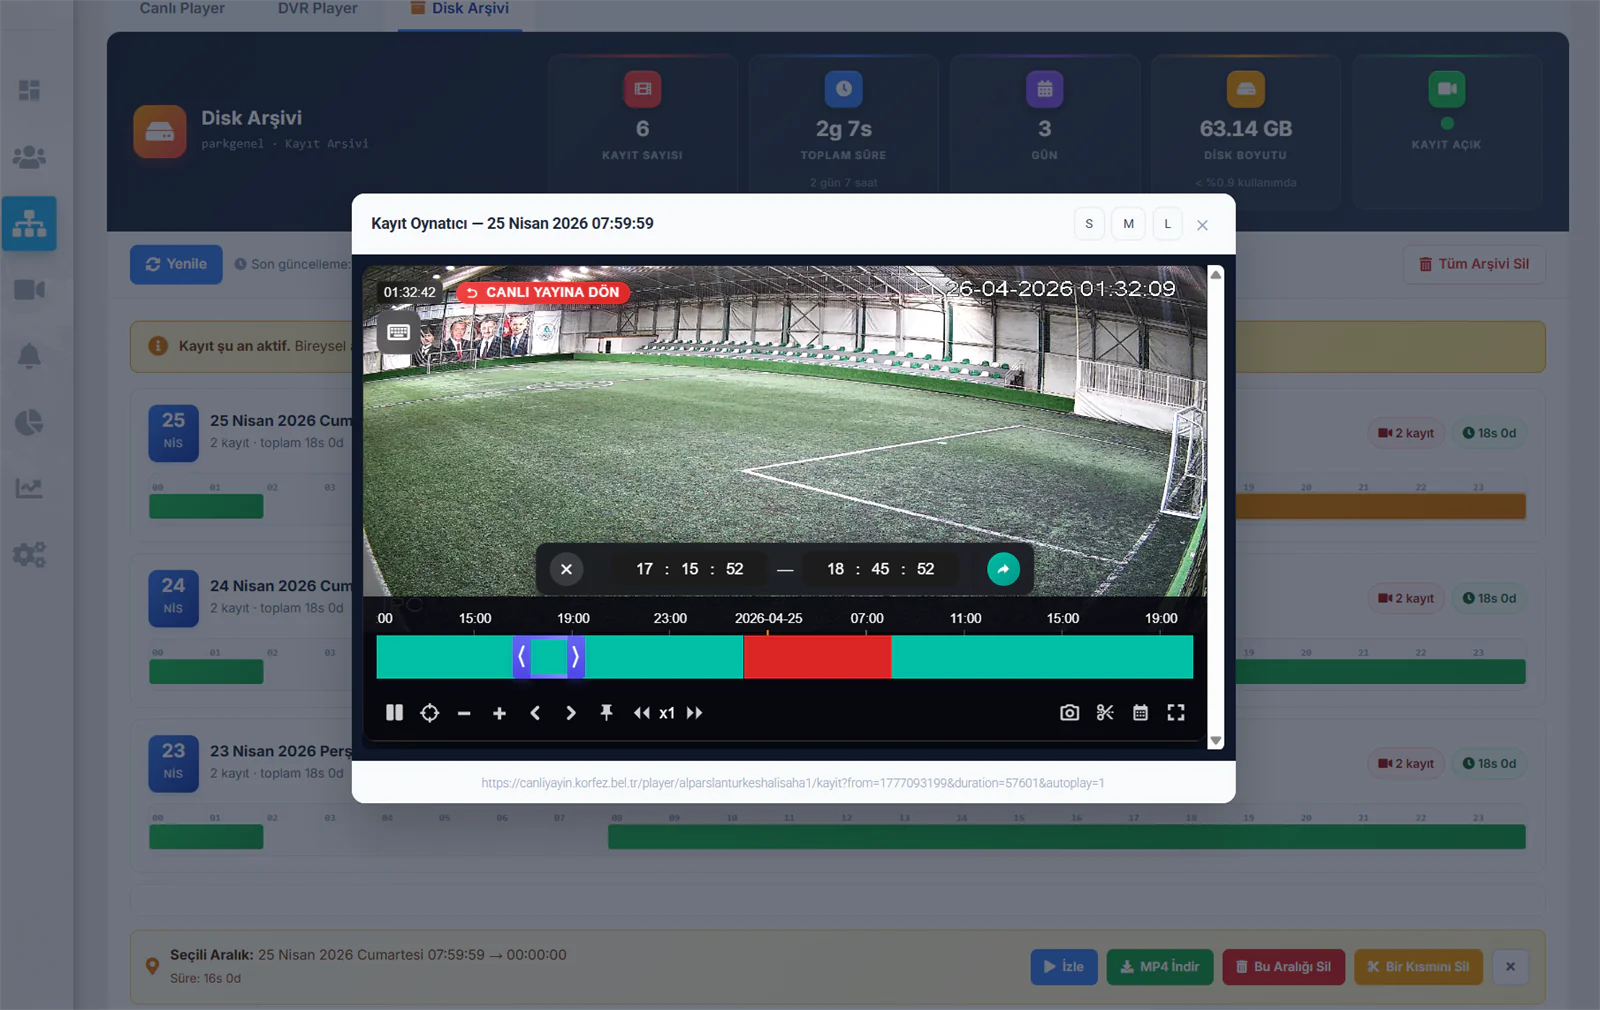This screenshot has width=1600, height=1010.
Task: Click the crosshair center timeline icon
Action: pos(430,713)
